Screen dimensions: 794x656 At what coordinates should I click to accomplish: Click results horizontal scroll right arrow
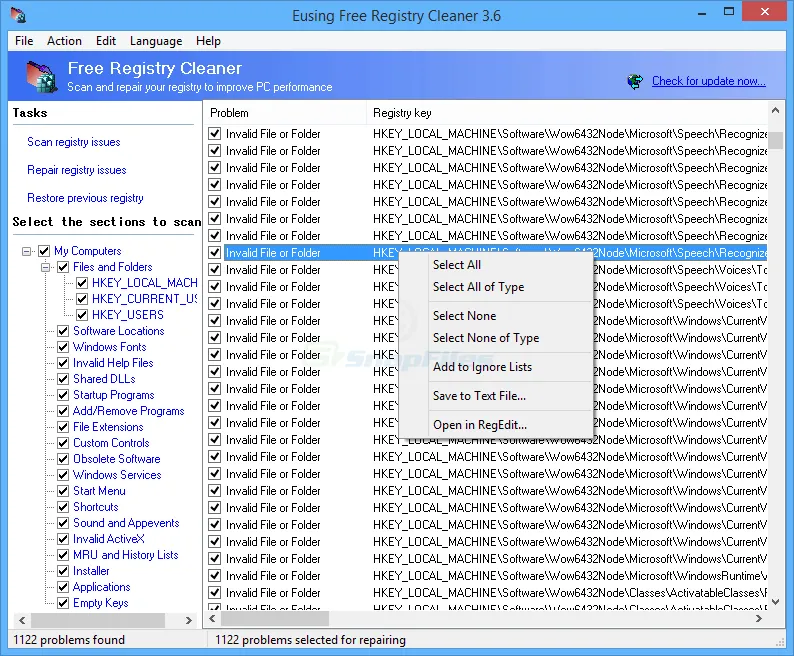point(759,619)
